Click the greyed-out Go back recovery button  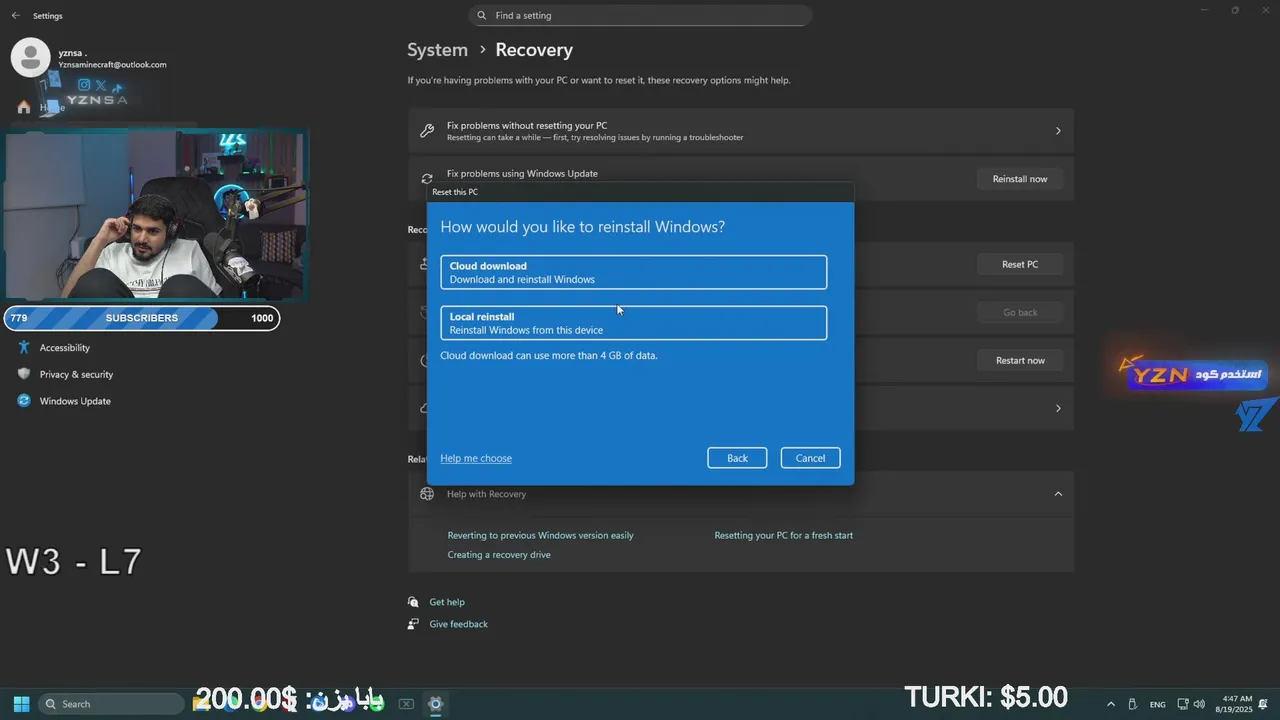[1020, 312]
